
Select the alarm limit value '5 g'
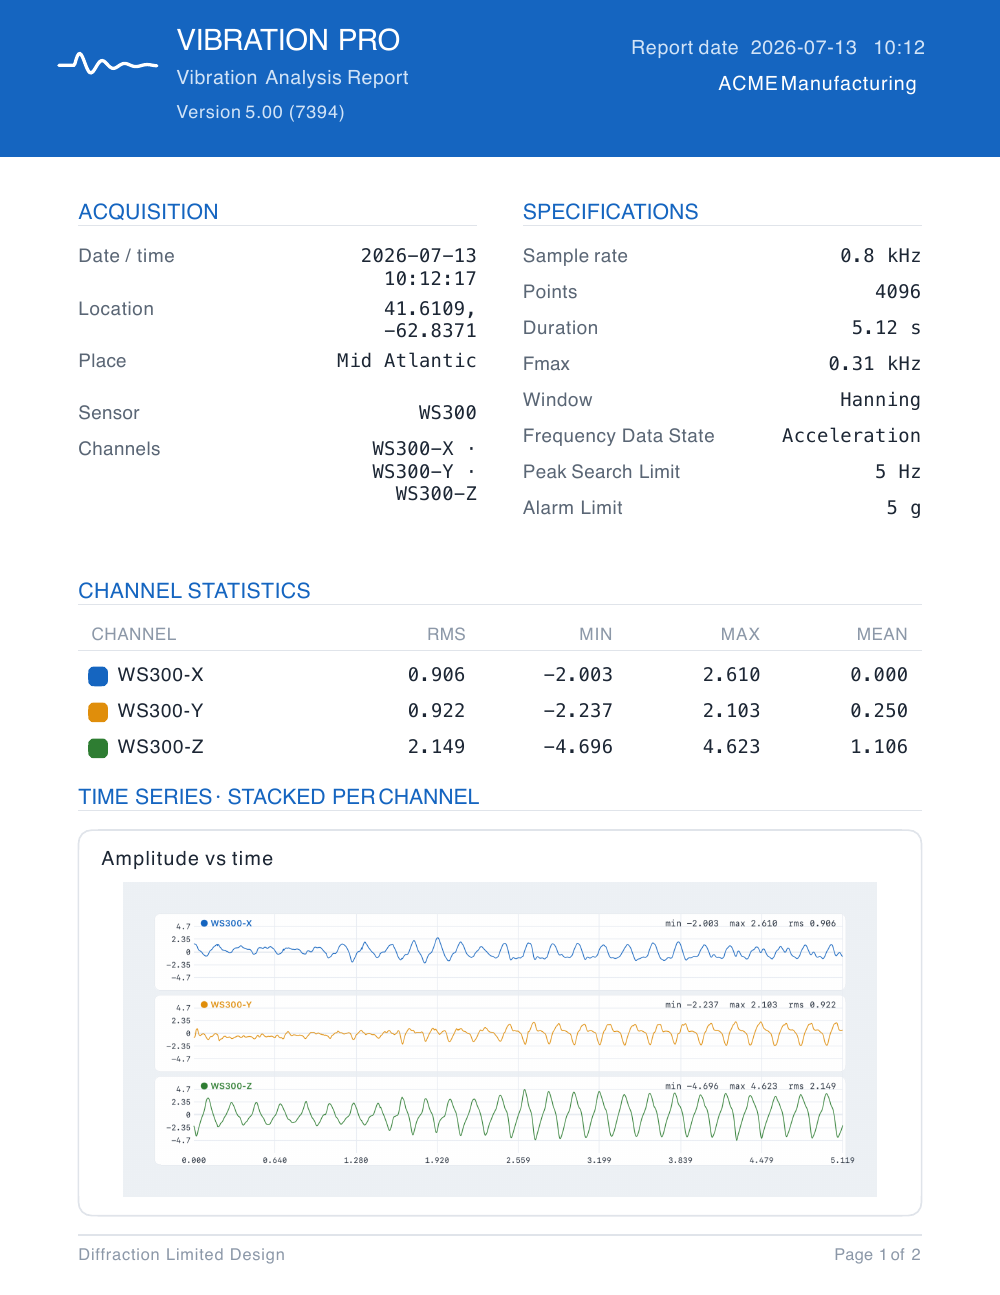904,508
